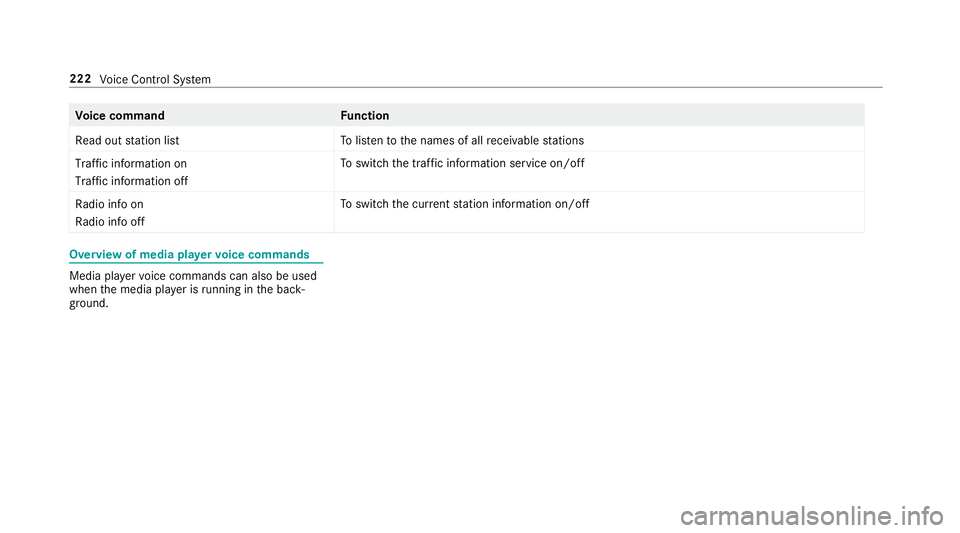Select the 'Function' column header
960x533 pixels.
tap(365, 116)
